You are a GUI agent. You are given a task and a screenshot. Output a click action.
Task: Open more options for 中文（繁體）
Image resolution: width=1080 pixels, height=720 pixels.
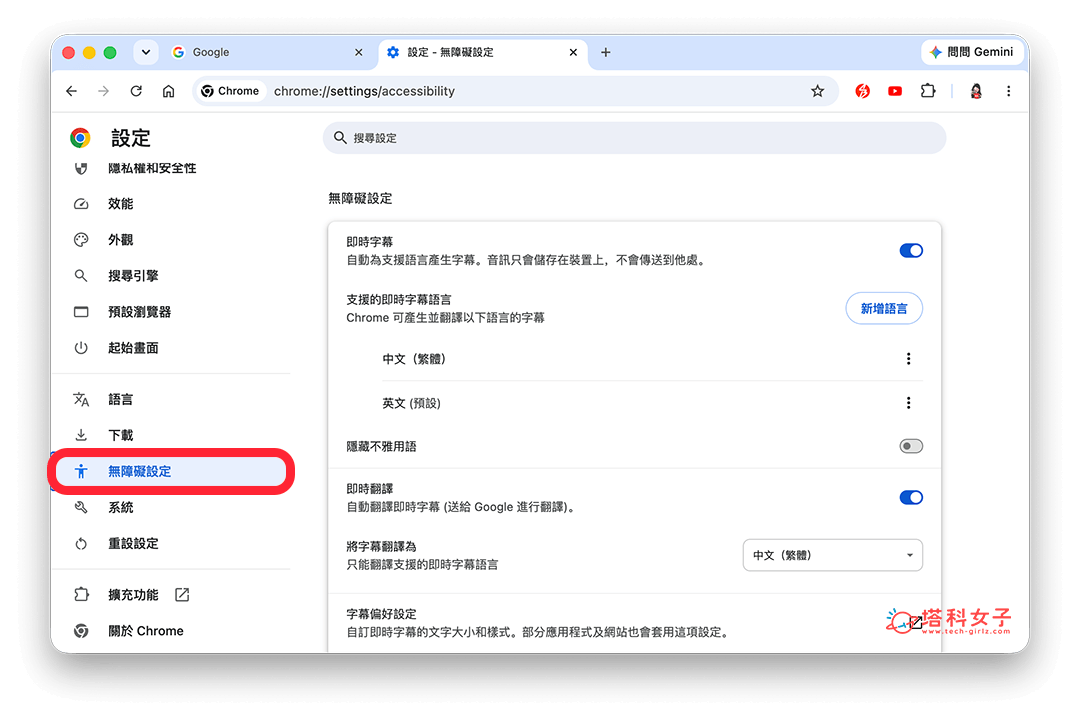908,359
